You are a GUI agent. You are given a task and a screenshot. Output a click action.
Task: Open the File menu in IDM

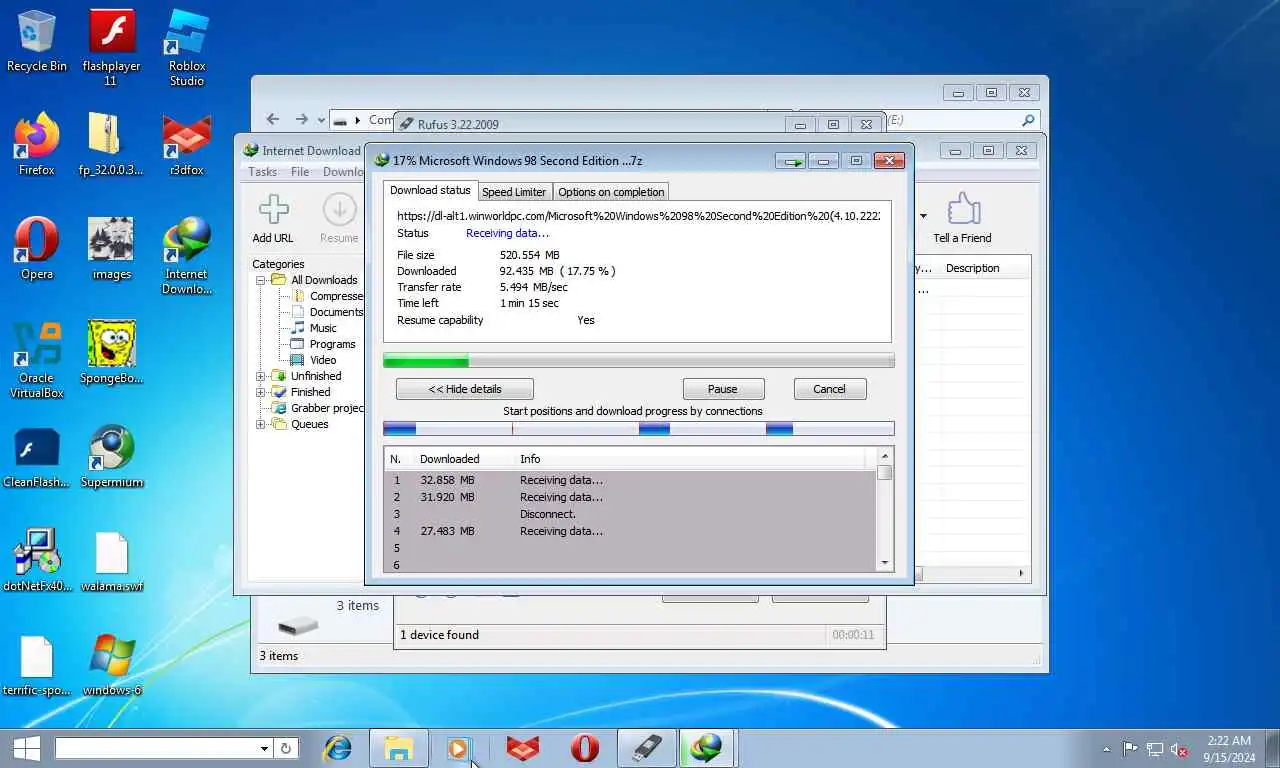click(300, 172)
